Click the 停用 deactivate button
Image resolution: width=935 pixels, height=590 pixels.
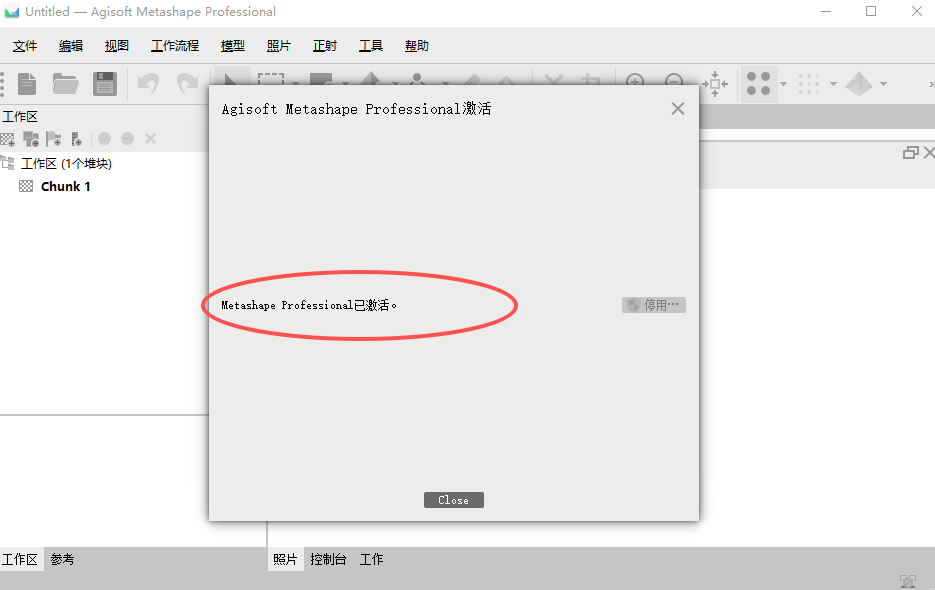653,305
